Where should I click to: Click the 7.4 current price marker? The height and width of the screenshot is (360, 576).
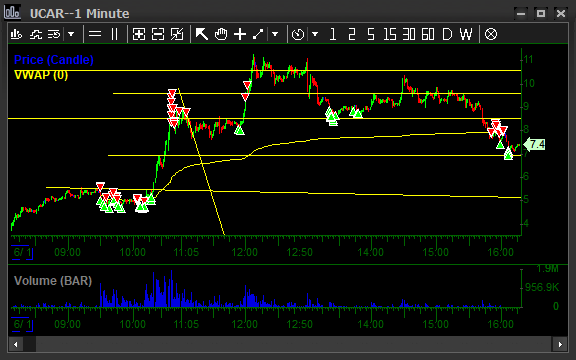(x=534, y=144)
